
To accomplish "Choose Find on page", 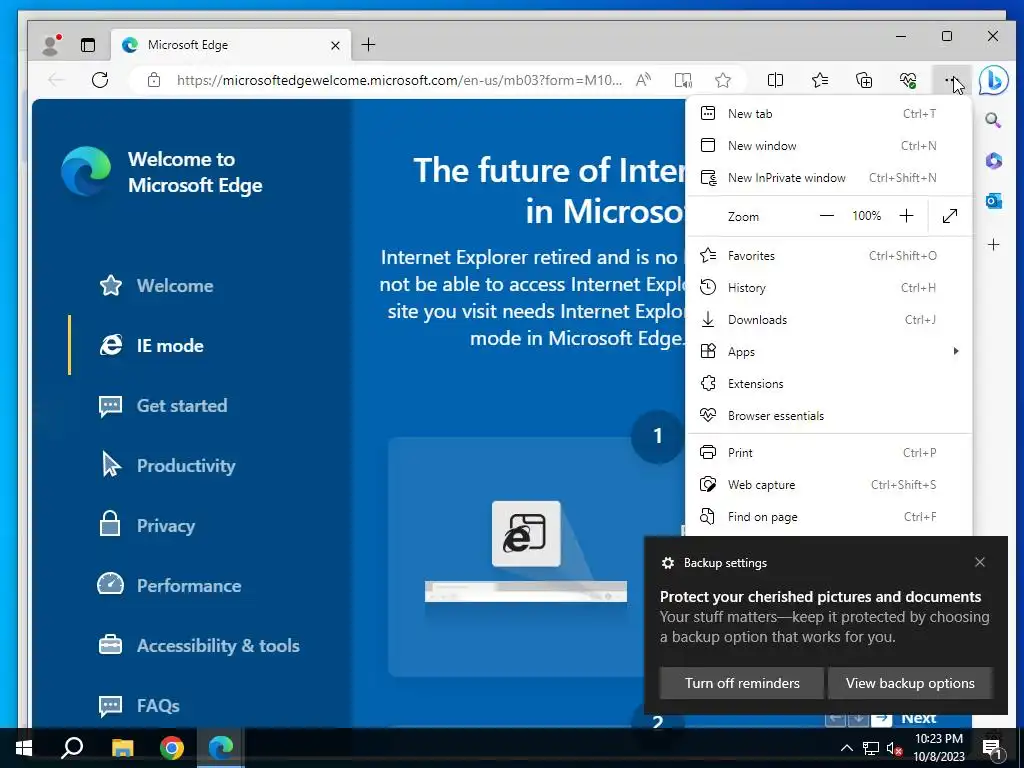I will click(829, 517).
